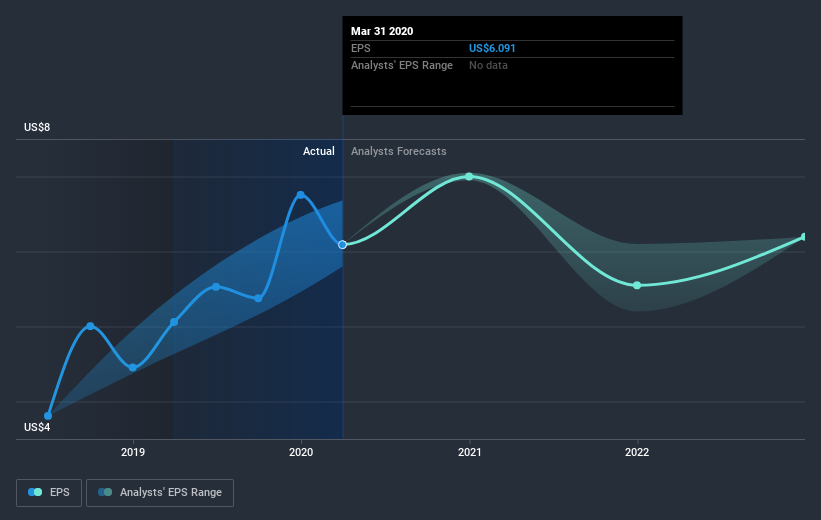This screenshot has height=520, width=821.
Task: Select the 2022 forecast data point
Action: click(x=637, y=285)
